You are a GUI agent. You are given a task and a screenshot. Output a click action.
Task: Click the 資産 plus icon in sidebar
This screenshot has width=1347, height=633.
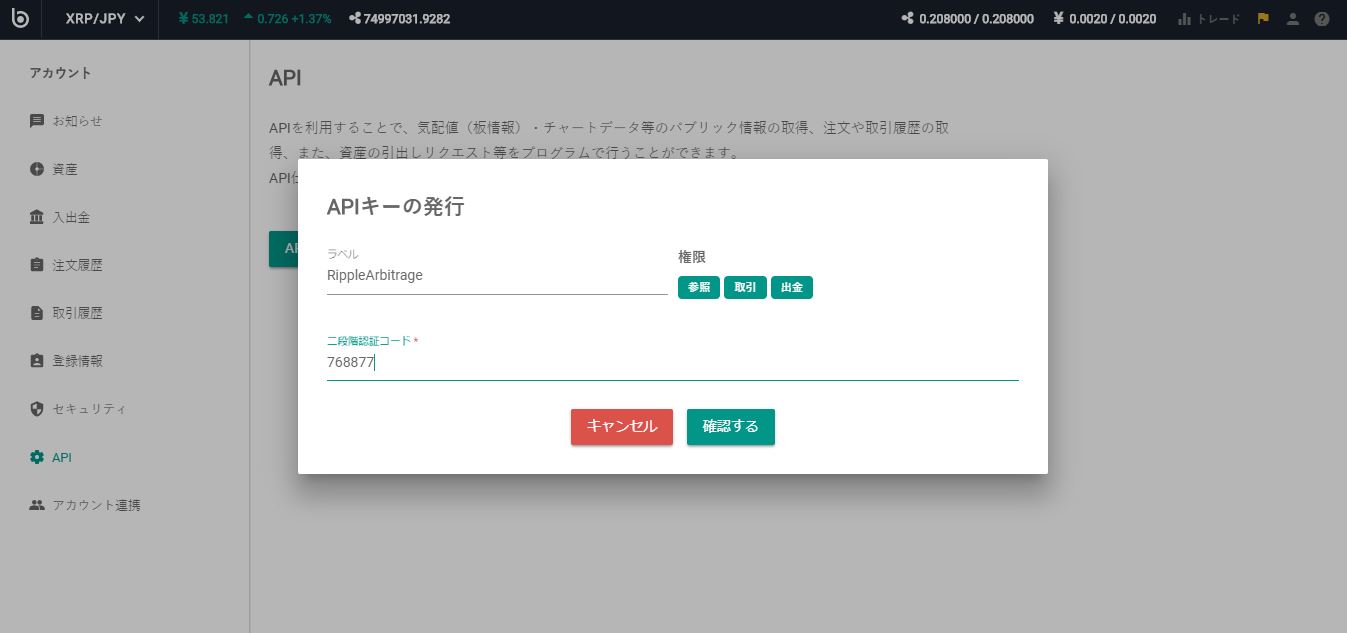(x=37, y=168)
